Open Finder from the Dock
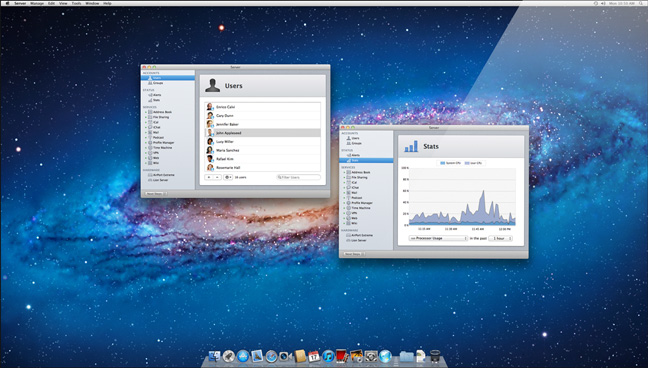The height and width of the screenshot is (368, 648). coord(214,356)
